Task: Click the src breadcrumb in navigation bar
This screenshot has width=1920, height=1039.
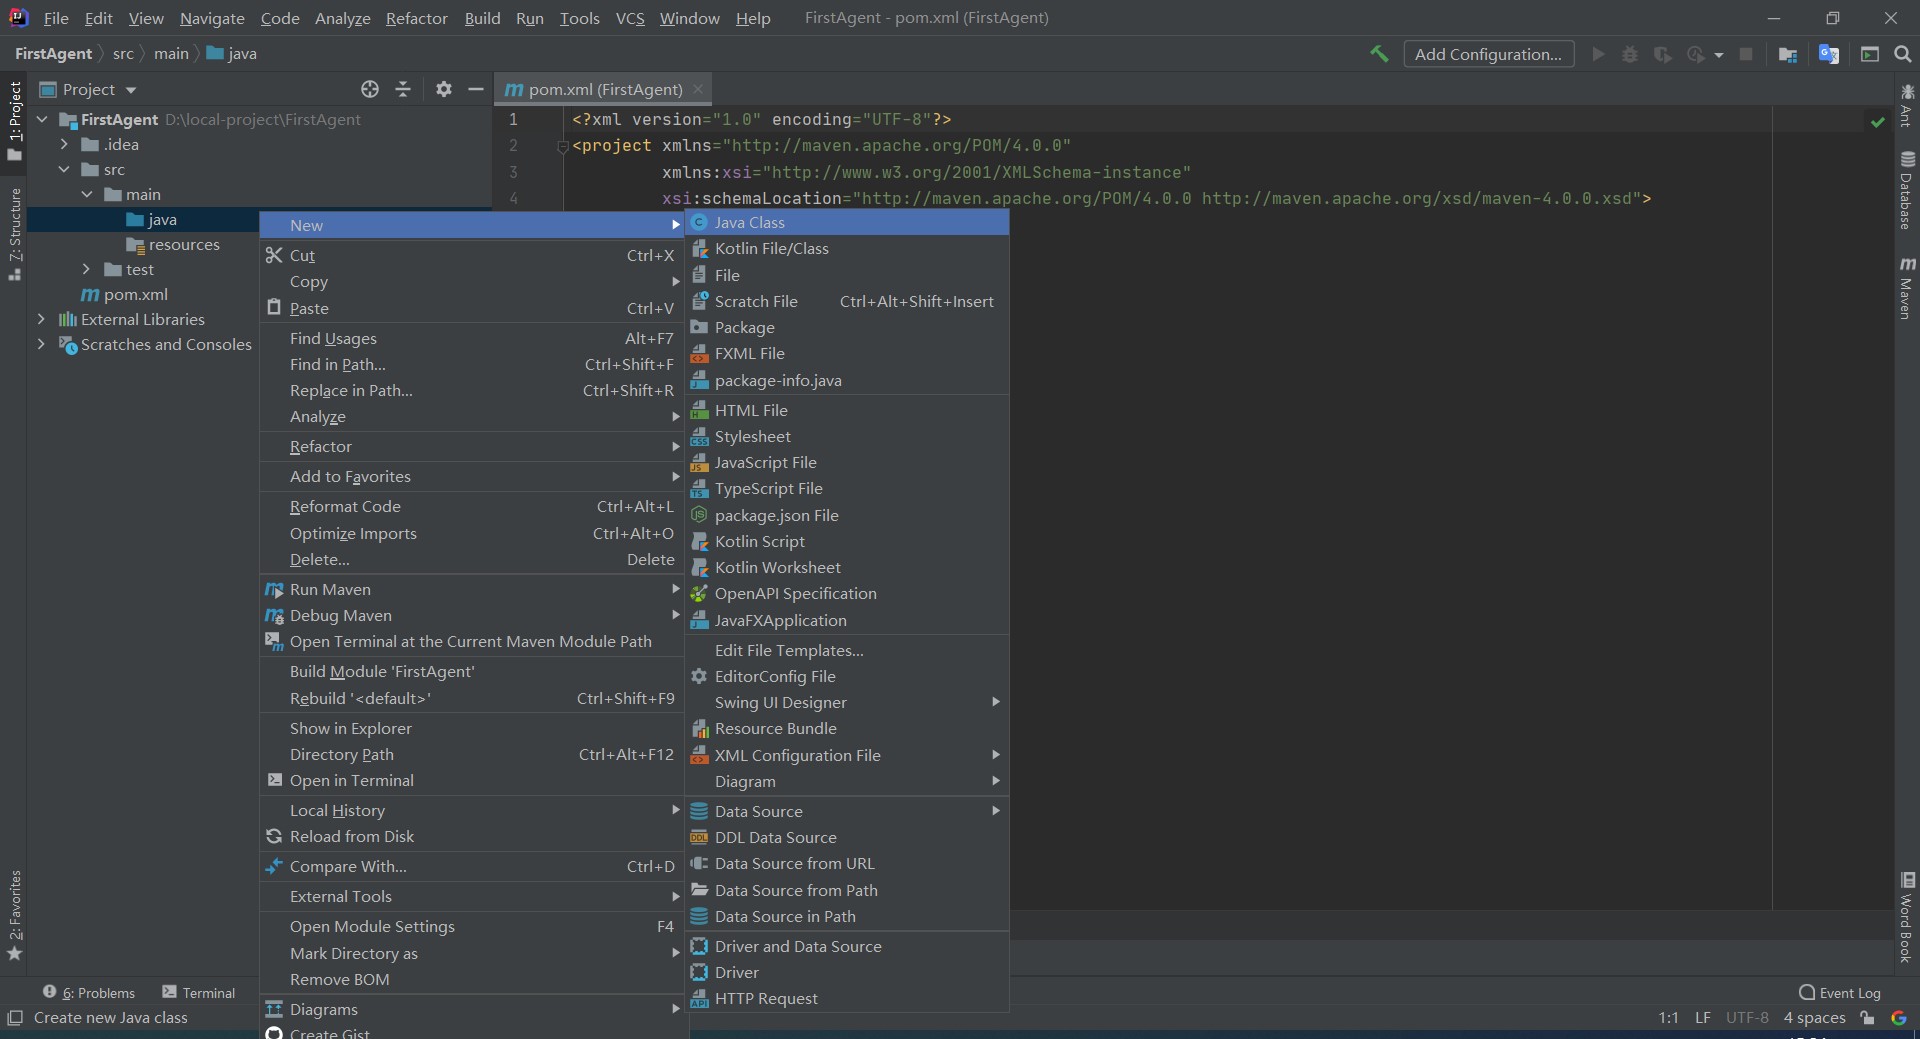Action: [x=123, y=54]
